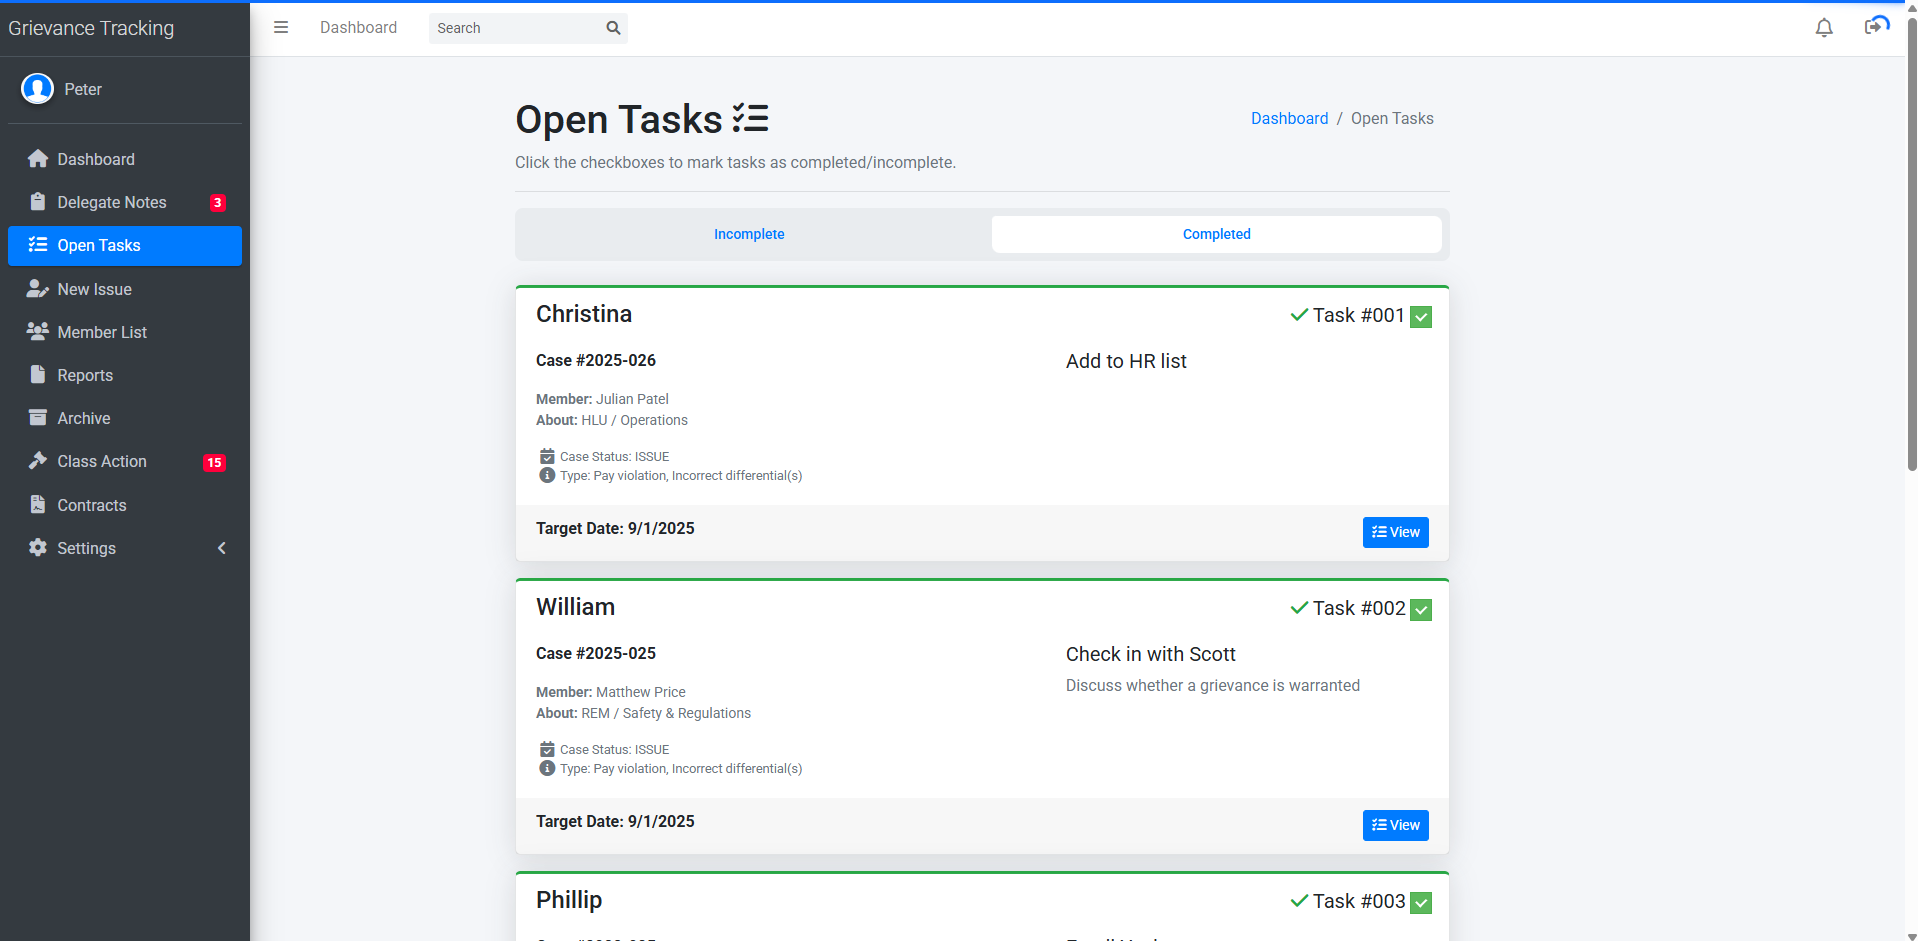Click the search magnifier icon
Viewport: 1918px width, 941px height.
[x=613, y=28]
